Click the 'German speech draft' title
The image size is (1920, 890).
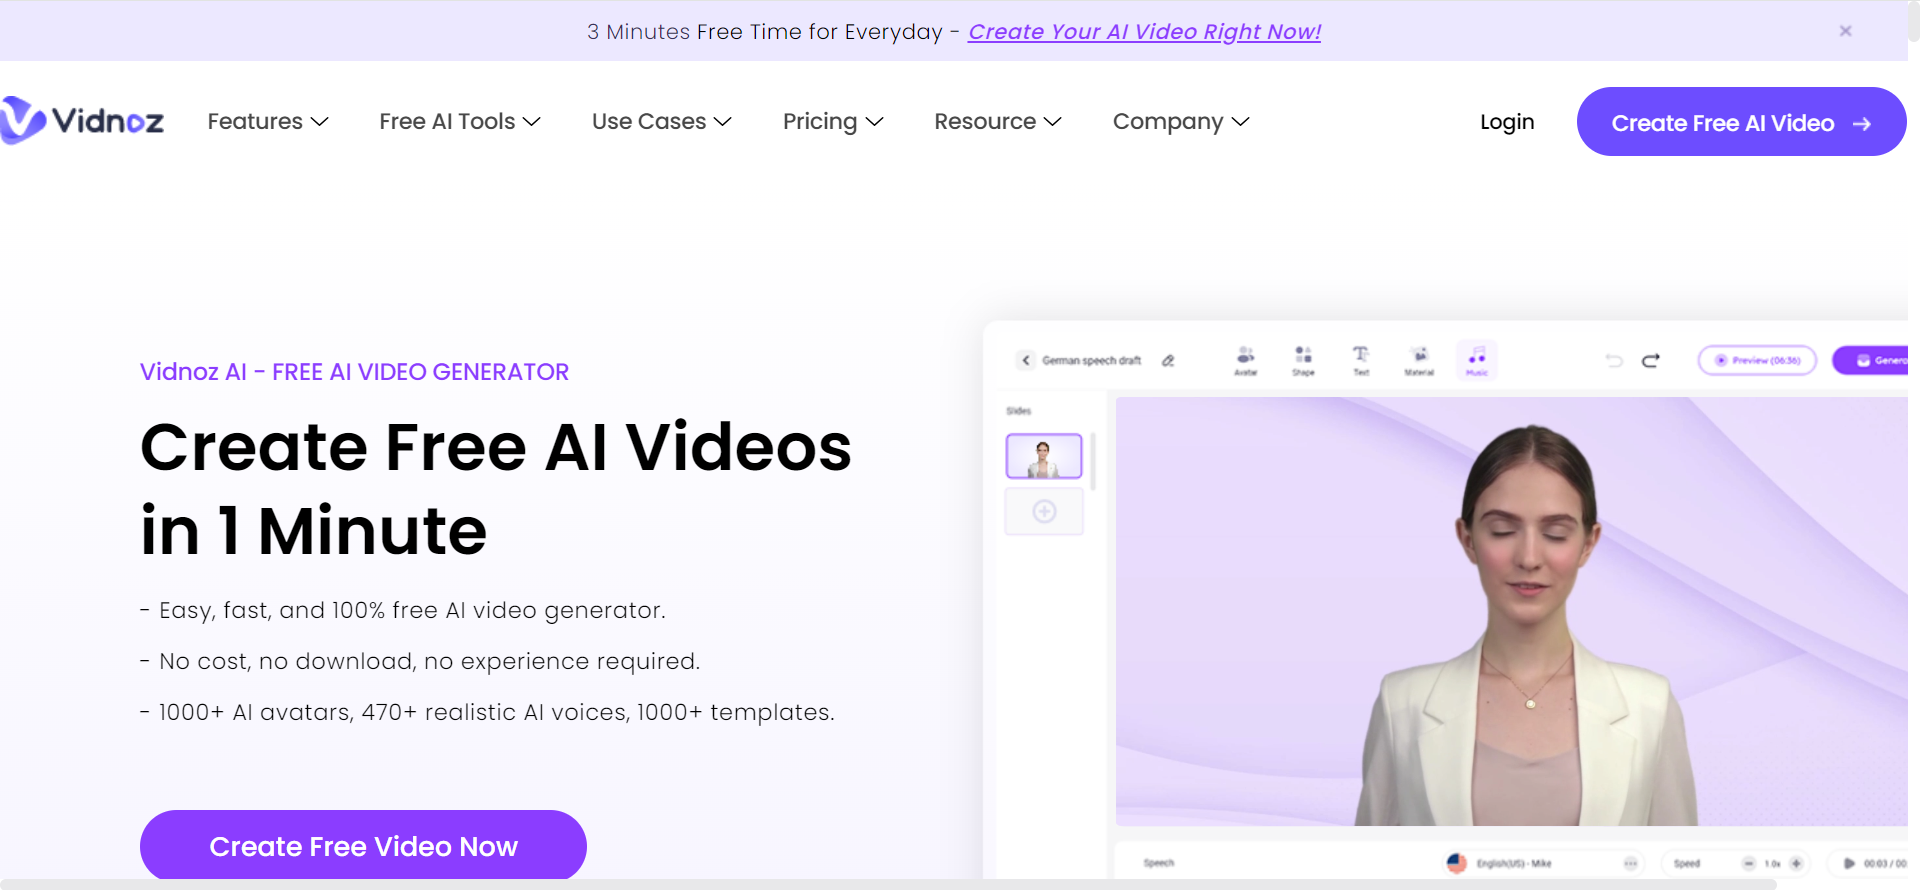click(1091, 360)
